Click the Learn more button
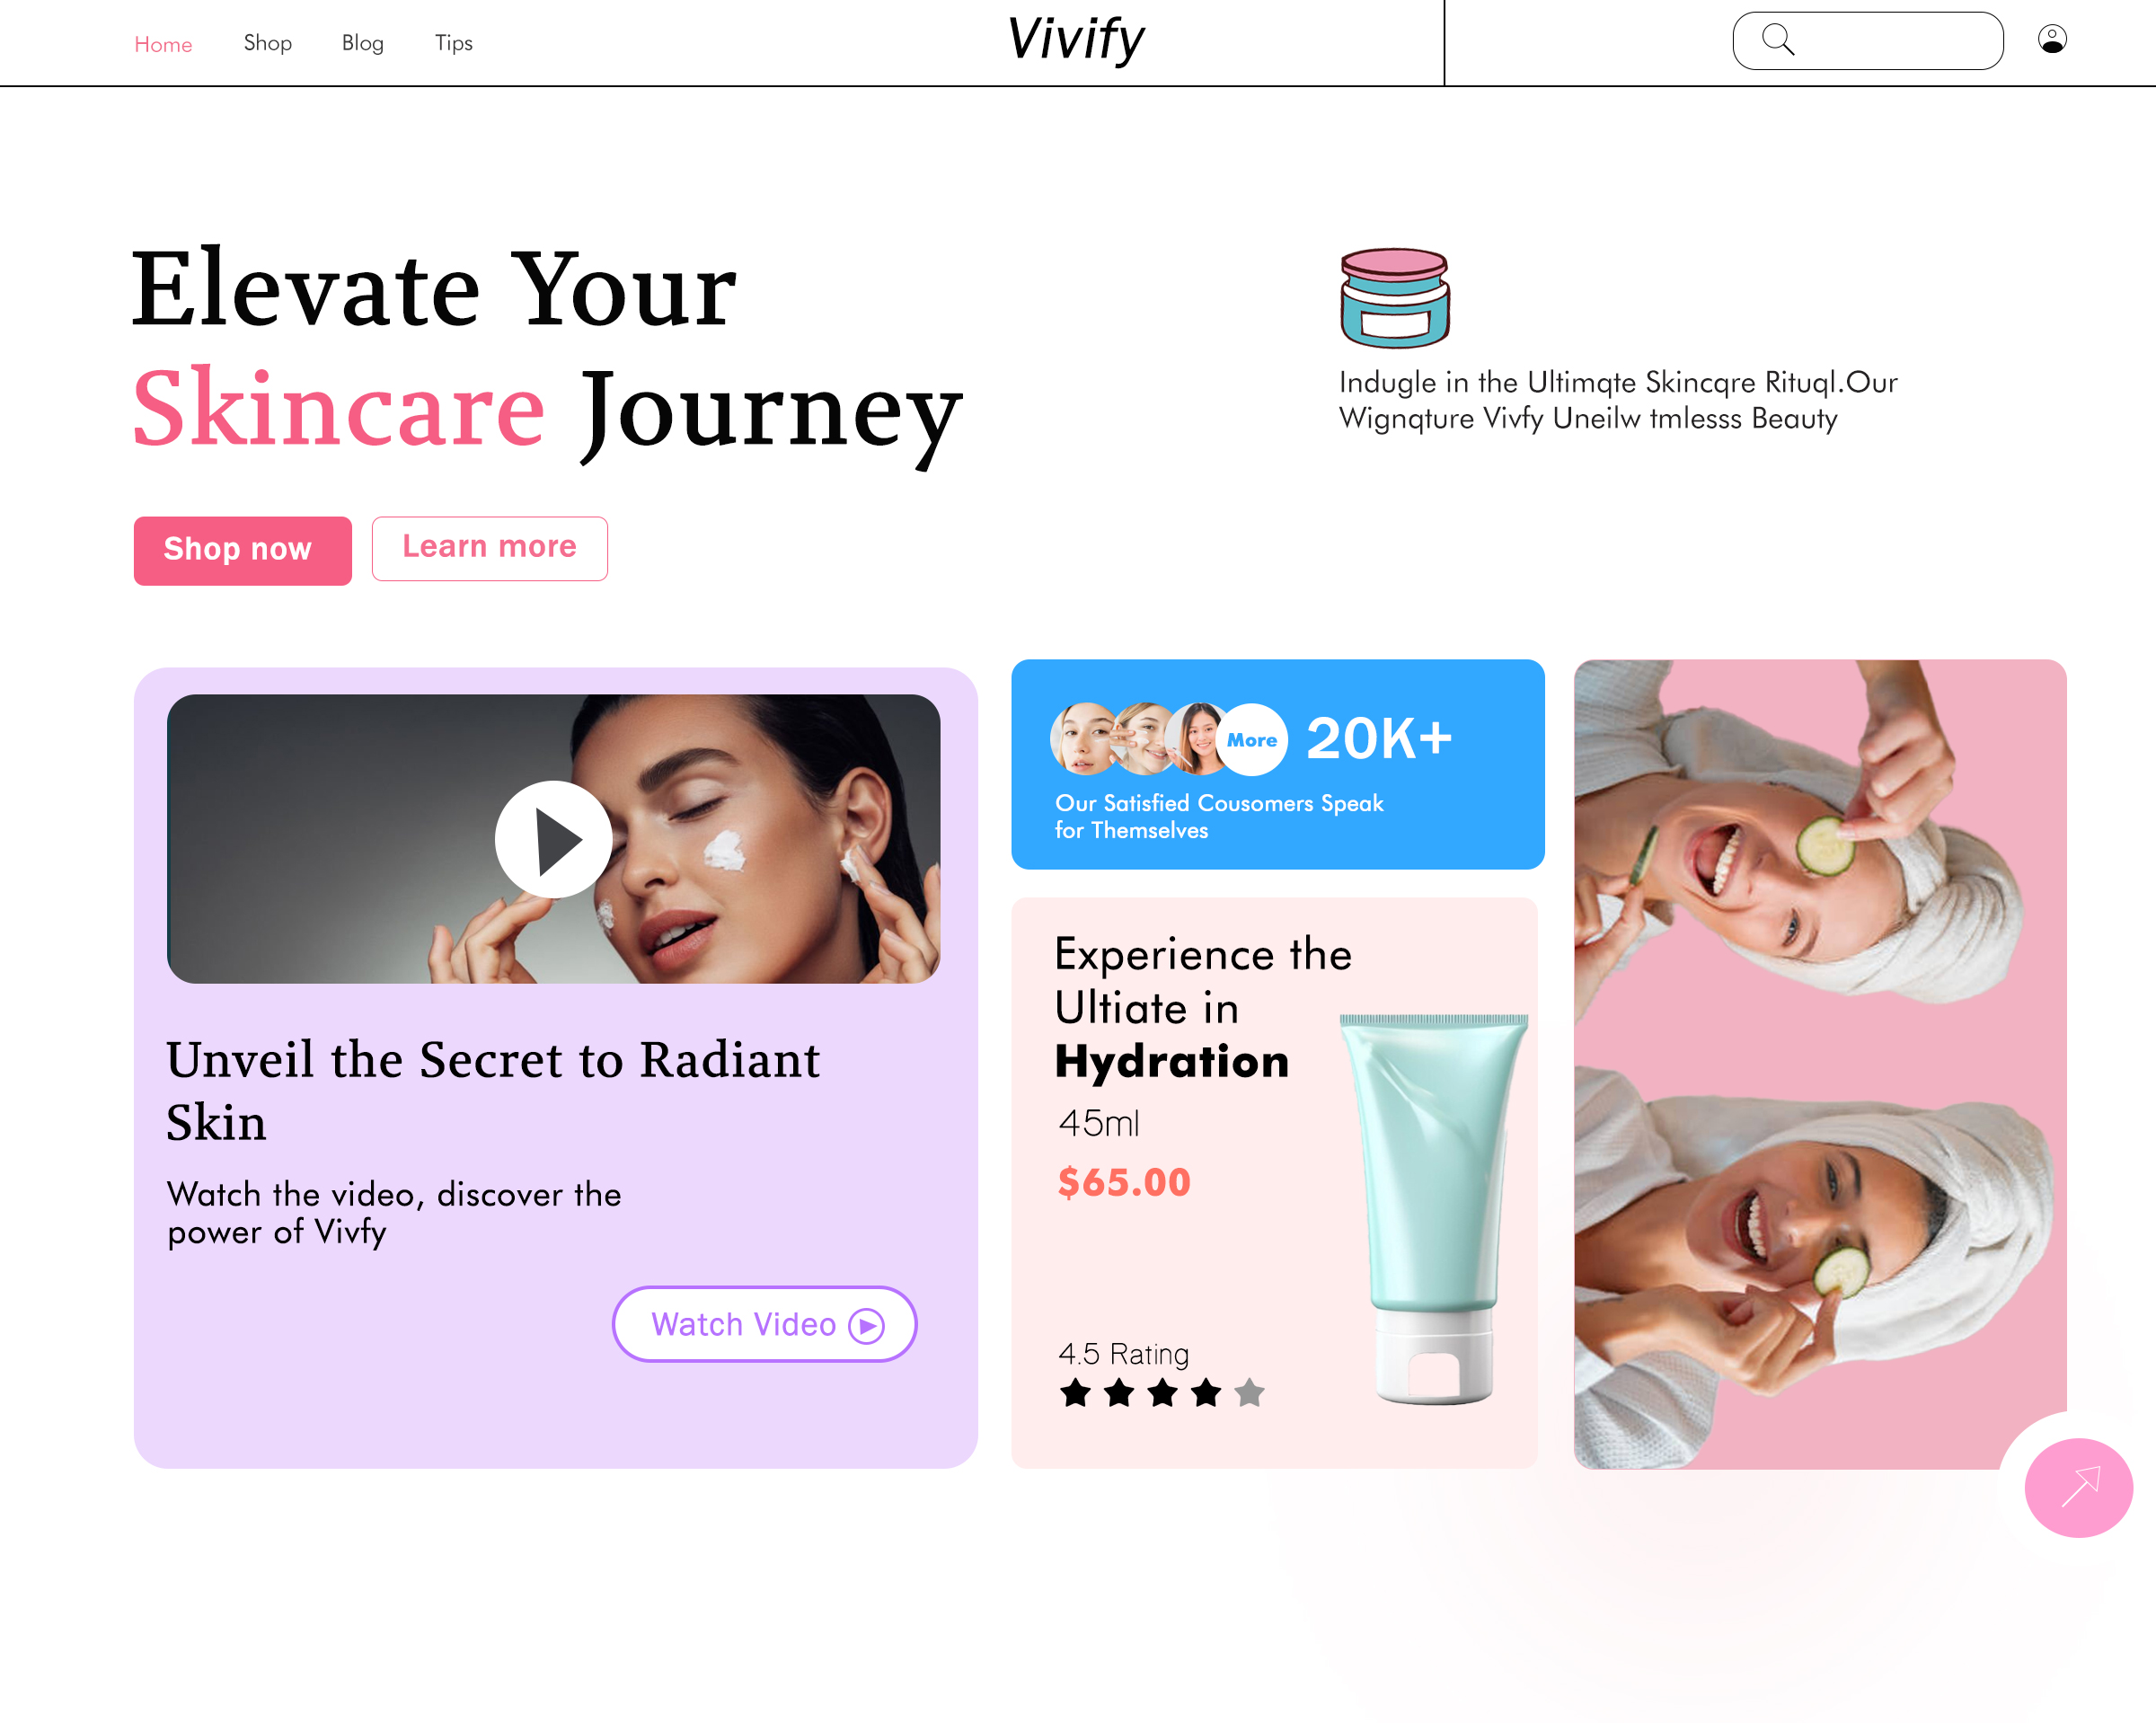Viewport: 2156px width, 1723px height. [490, 548]
